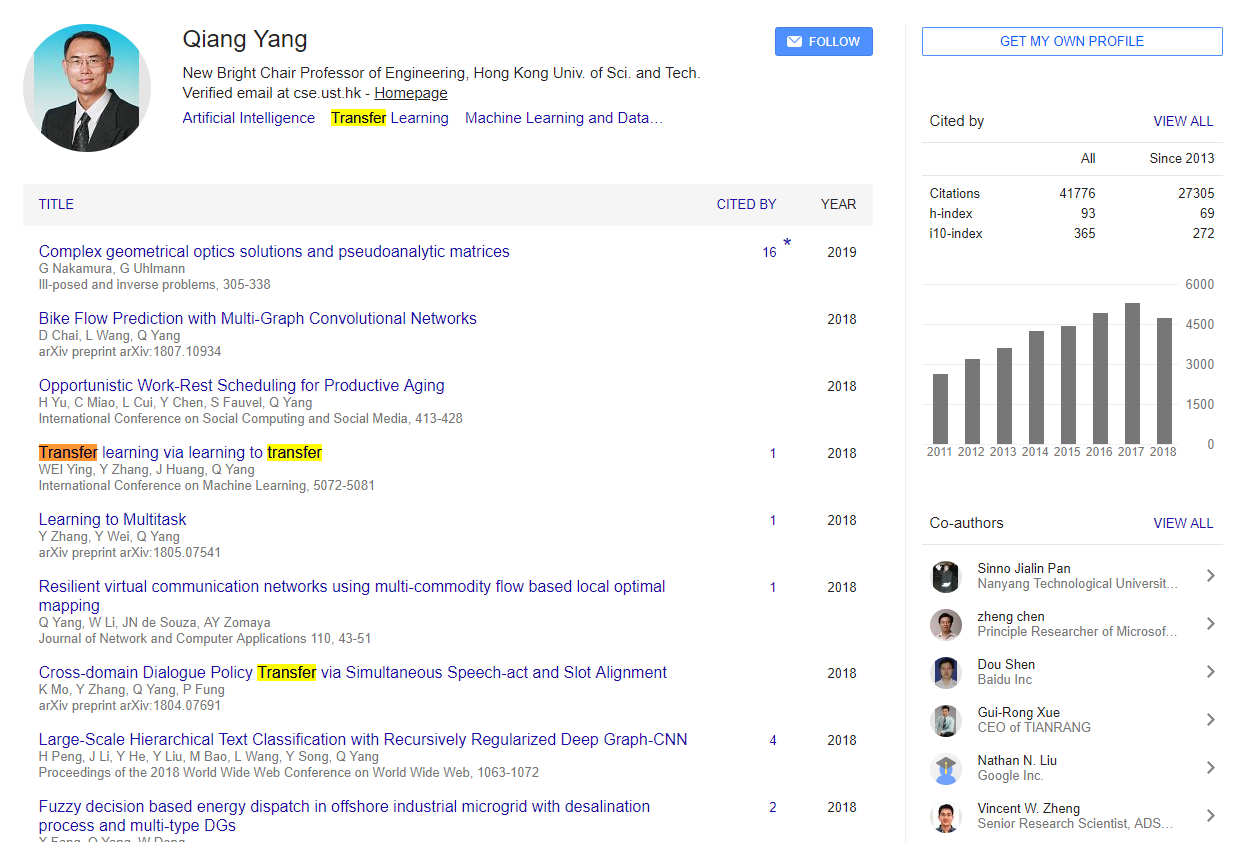Screen dimensions: 1248x842
Task: Sort publications by Title column header
Action: pos(56,204)
